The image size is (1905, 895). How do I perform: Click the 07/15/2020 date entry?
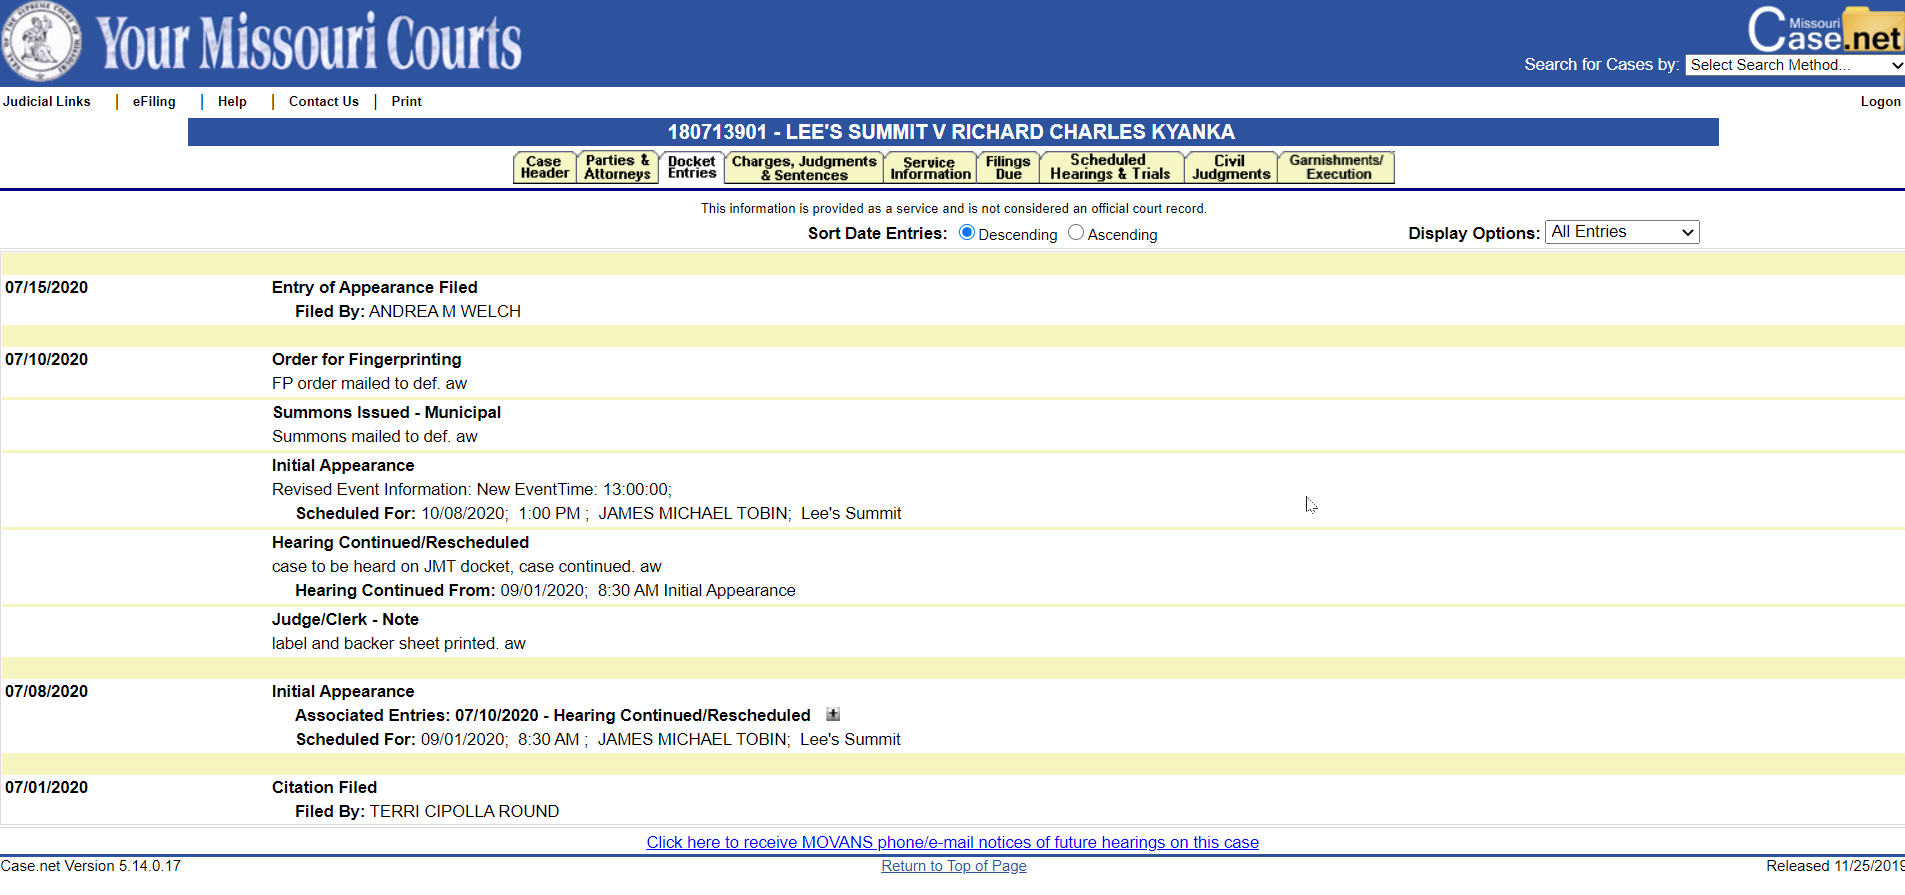46,287
